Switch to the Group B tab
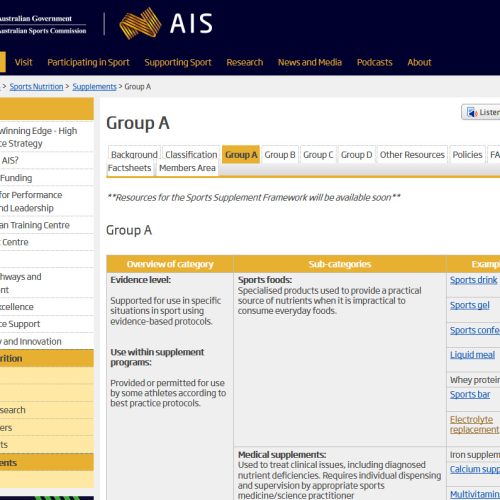The height and width of the screenshot is (500, 500). (x=280, y=155)
